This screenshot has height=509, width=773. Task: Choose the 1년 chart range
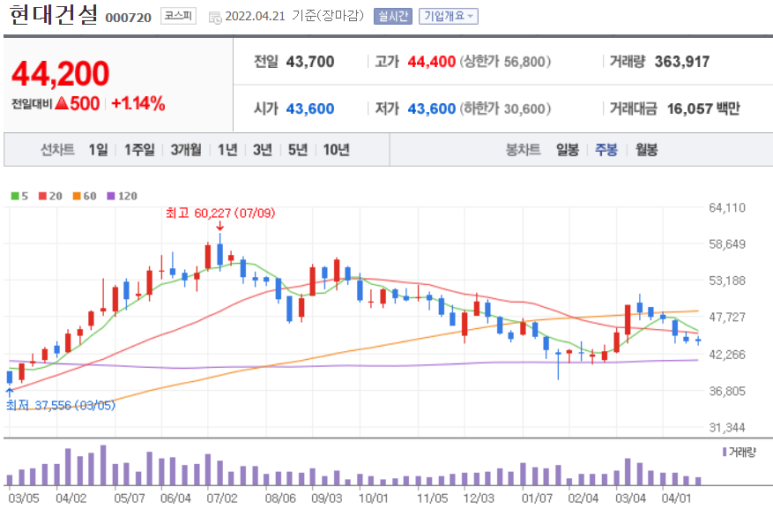228,150
